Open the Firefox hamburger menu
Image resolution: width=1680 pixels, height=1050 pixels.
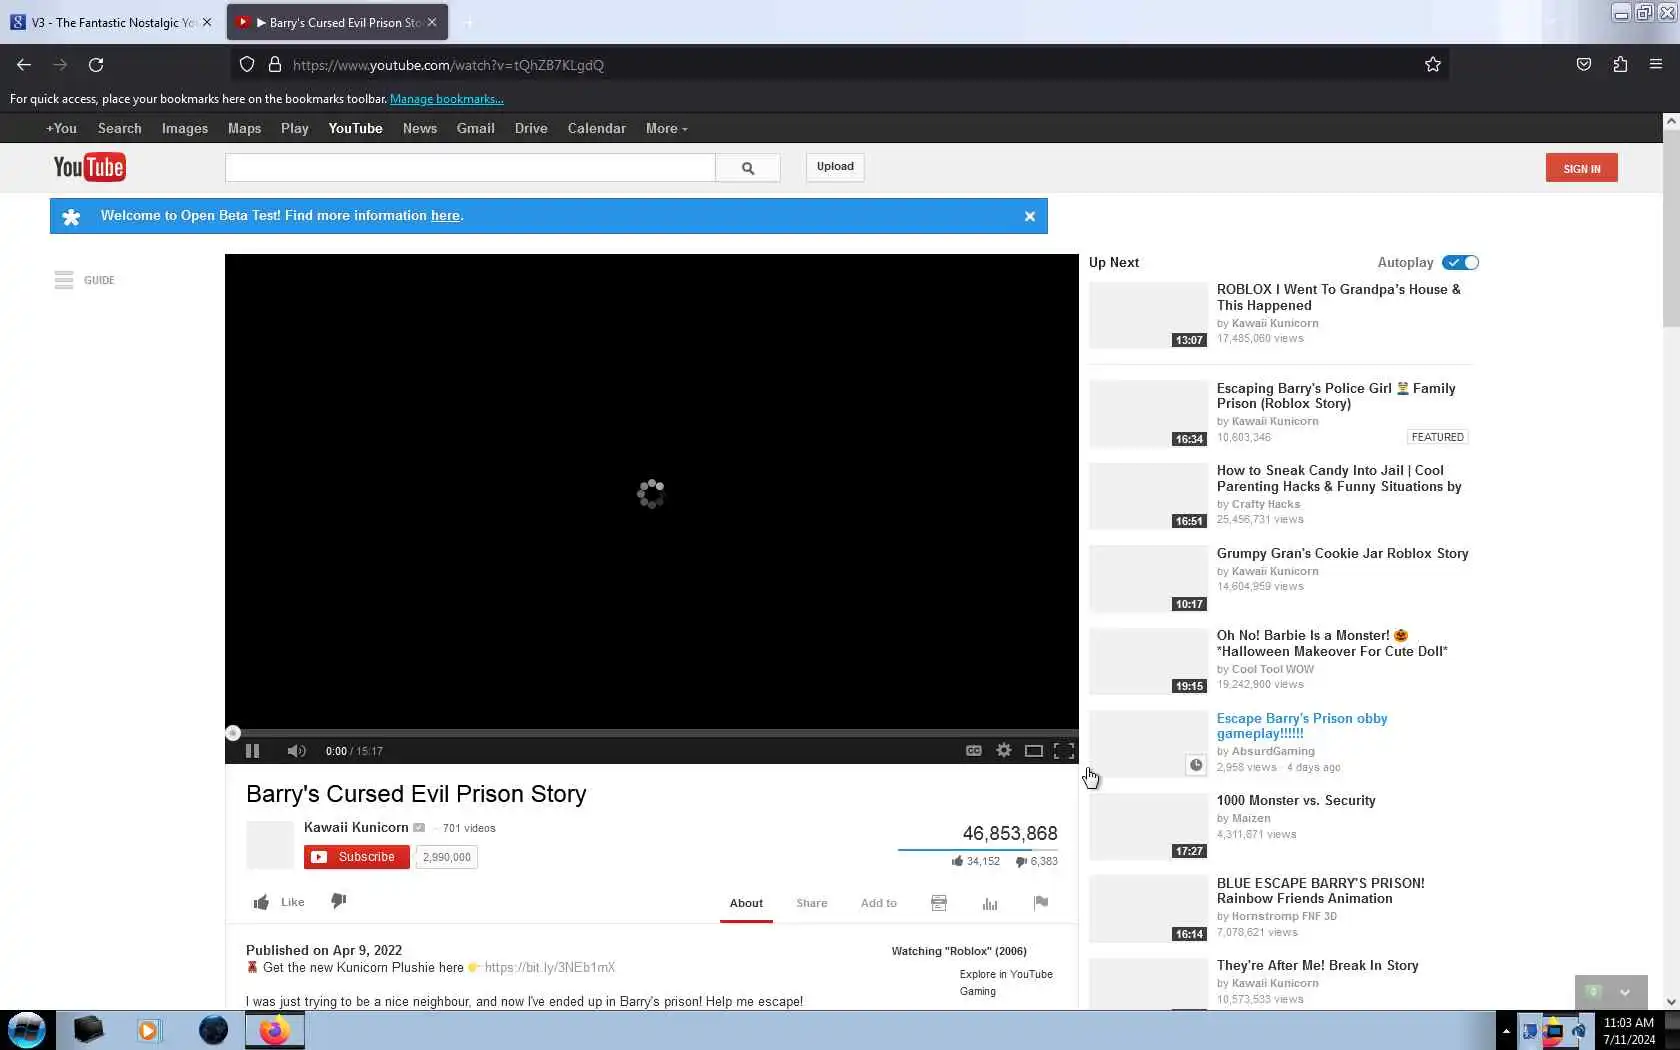tap(1656, 65)
